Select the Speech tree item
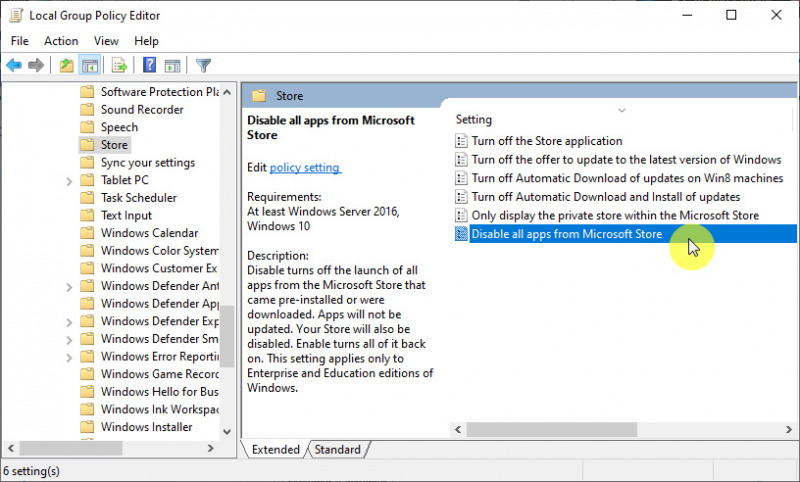 tap(119, 127)
